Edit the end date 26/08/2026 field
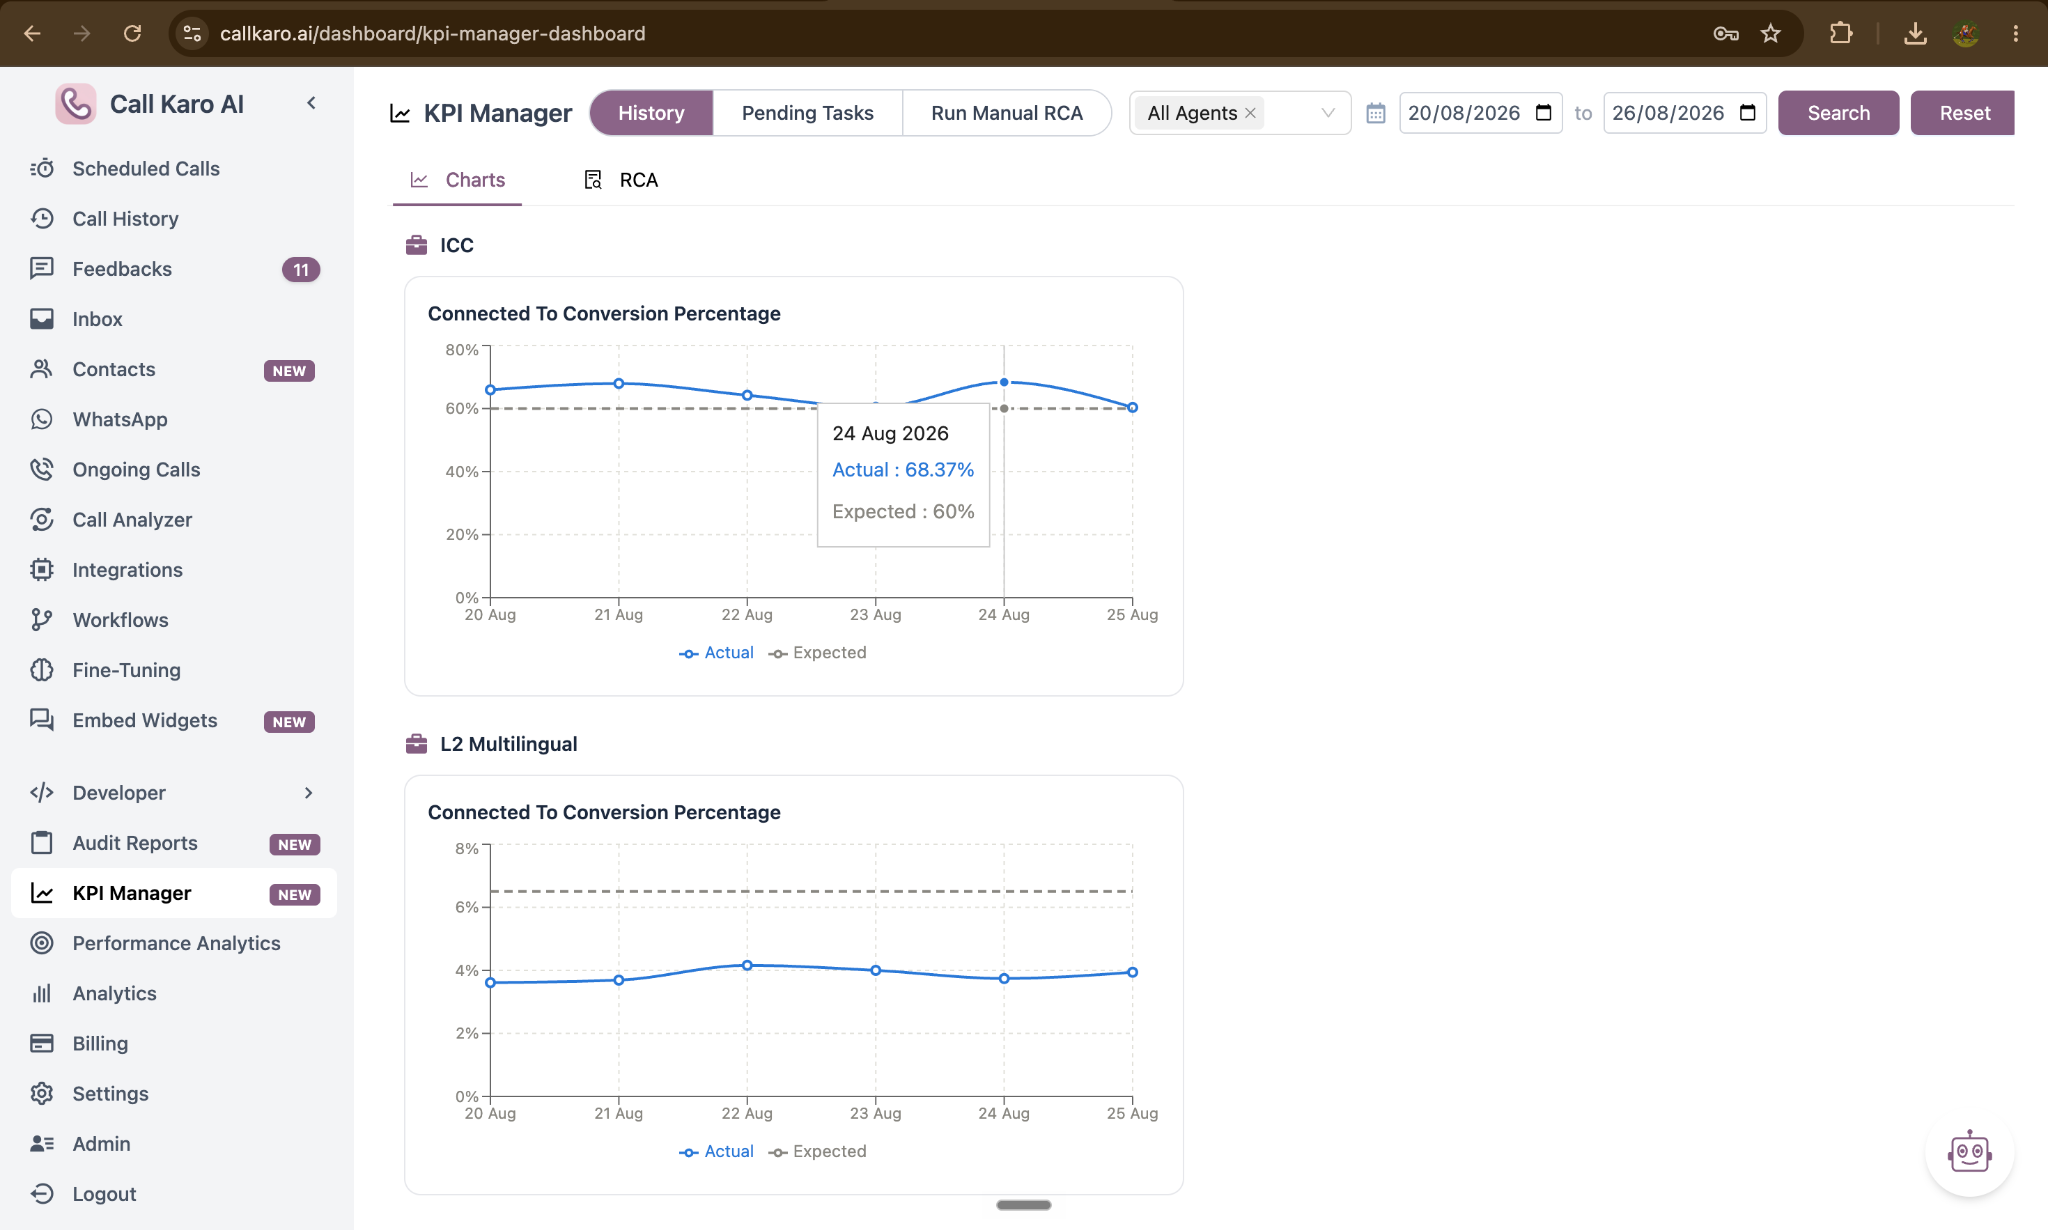The image size is (2048, 1230). click(x=1684, y=113)
